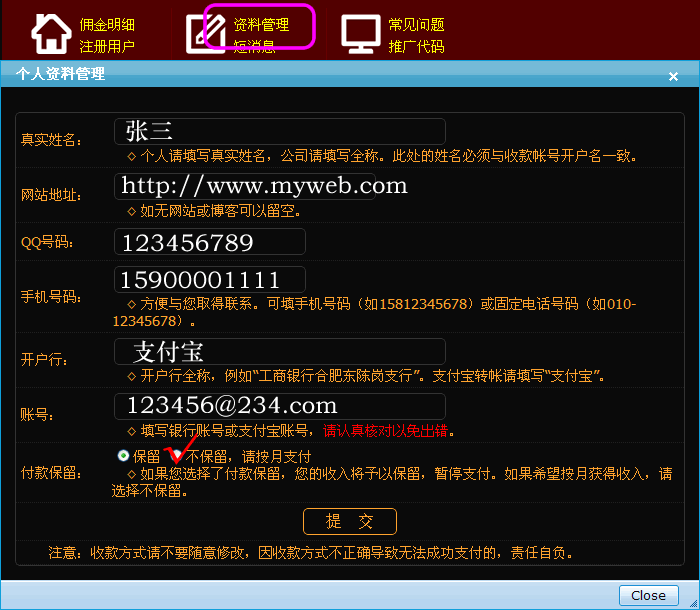
Task: Click the QQ号码 label
Action: [47, 242]
